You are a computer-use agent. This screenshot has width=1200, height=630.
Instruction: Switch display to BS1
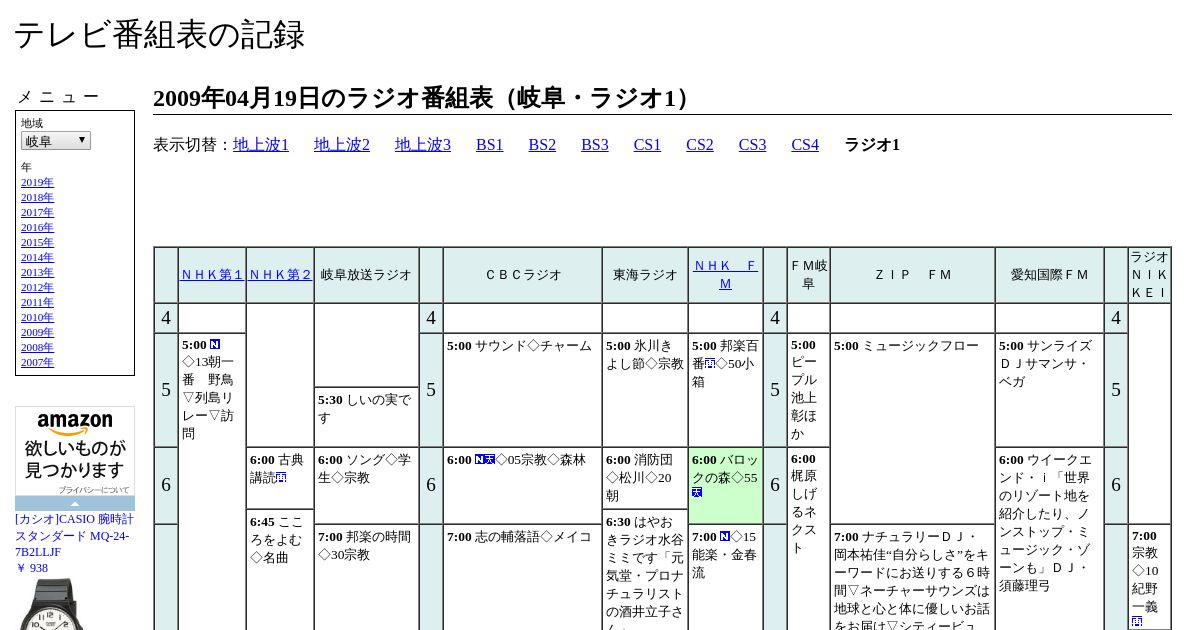[x=490, y=145]
